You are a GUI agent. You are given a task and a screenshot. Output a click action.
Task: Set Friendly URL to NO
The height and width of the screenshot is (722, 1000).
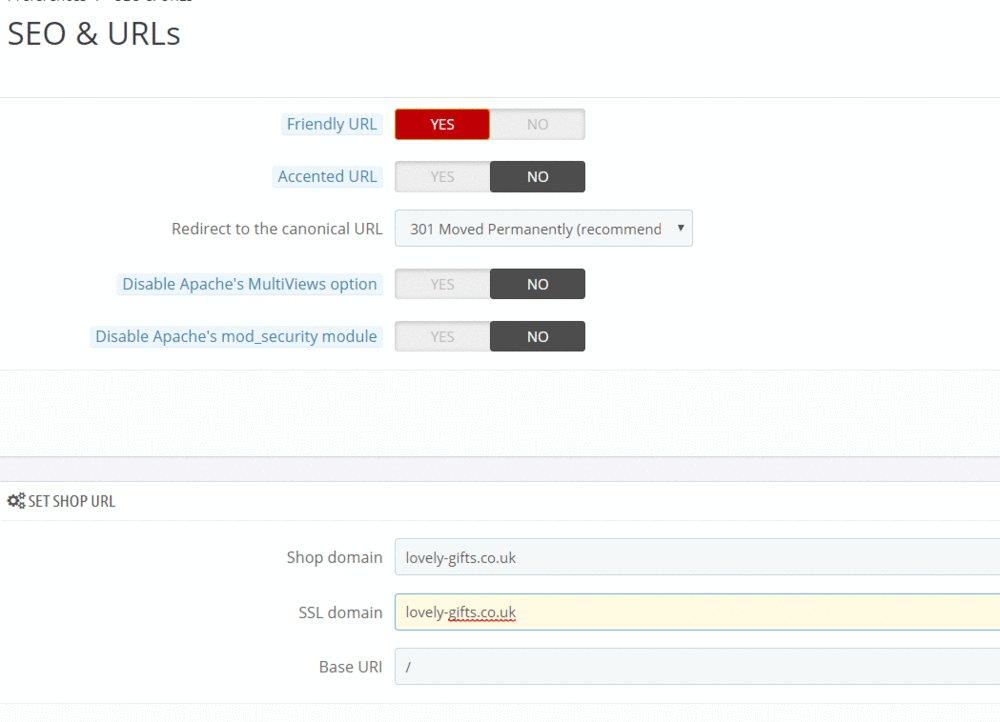tap(537, 124)
